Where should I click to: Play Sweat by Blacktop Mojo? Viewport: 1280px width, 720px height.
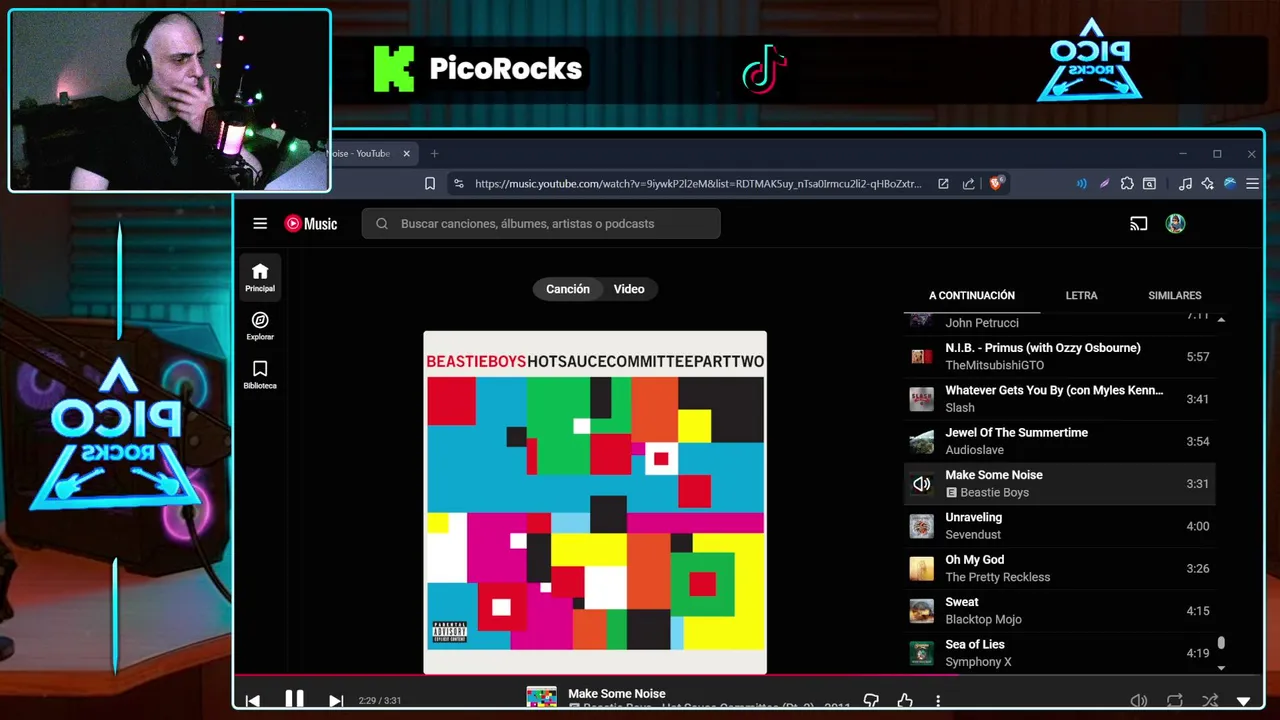(x=1059, y=610)
